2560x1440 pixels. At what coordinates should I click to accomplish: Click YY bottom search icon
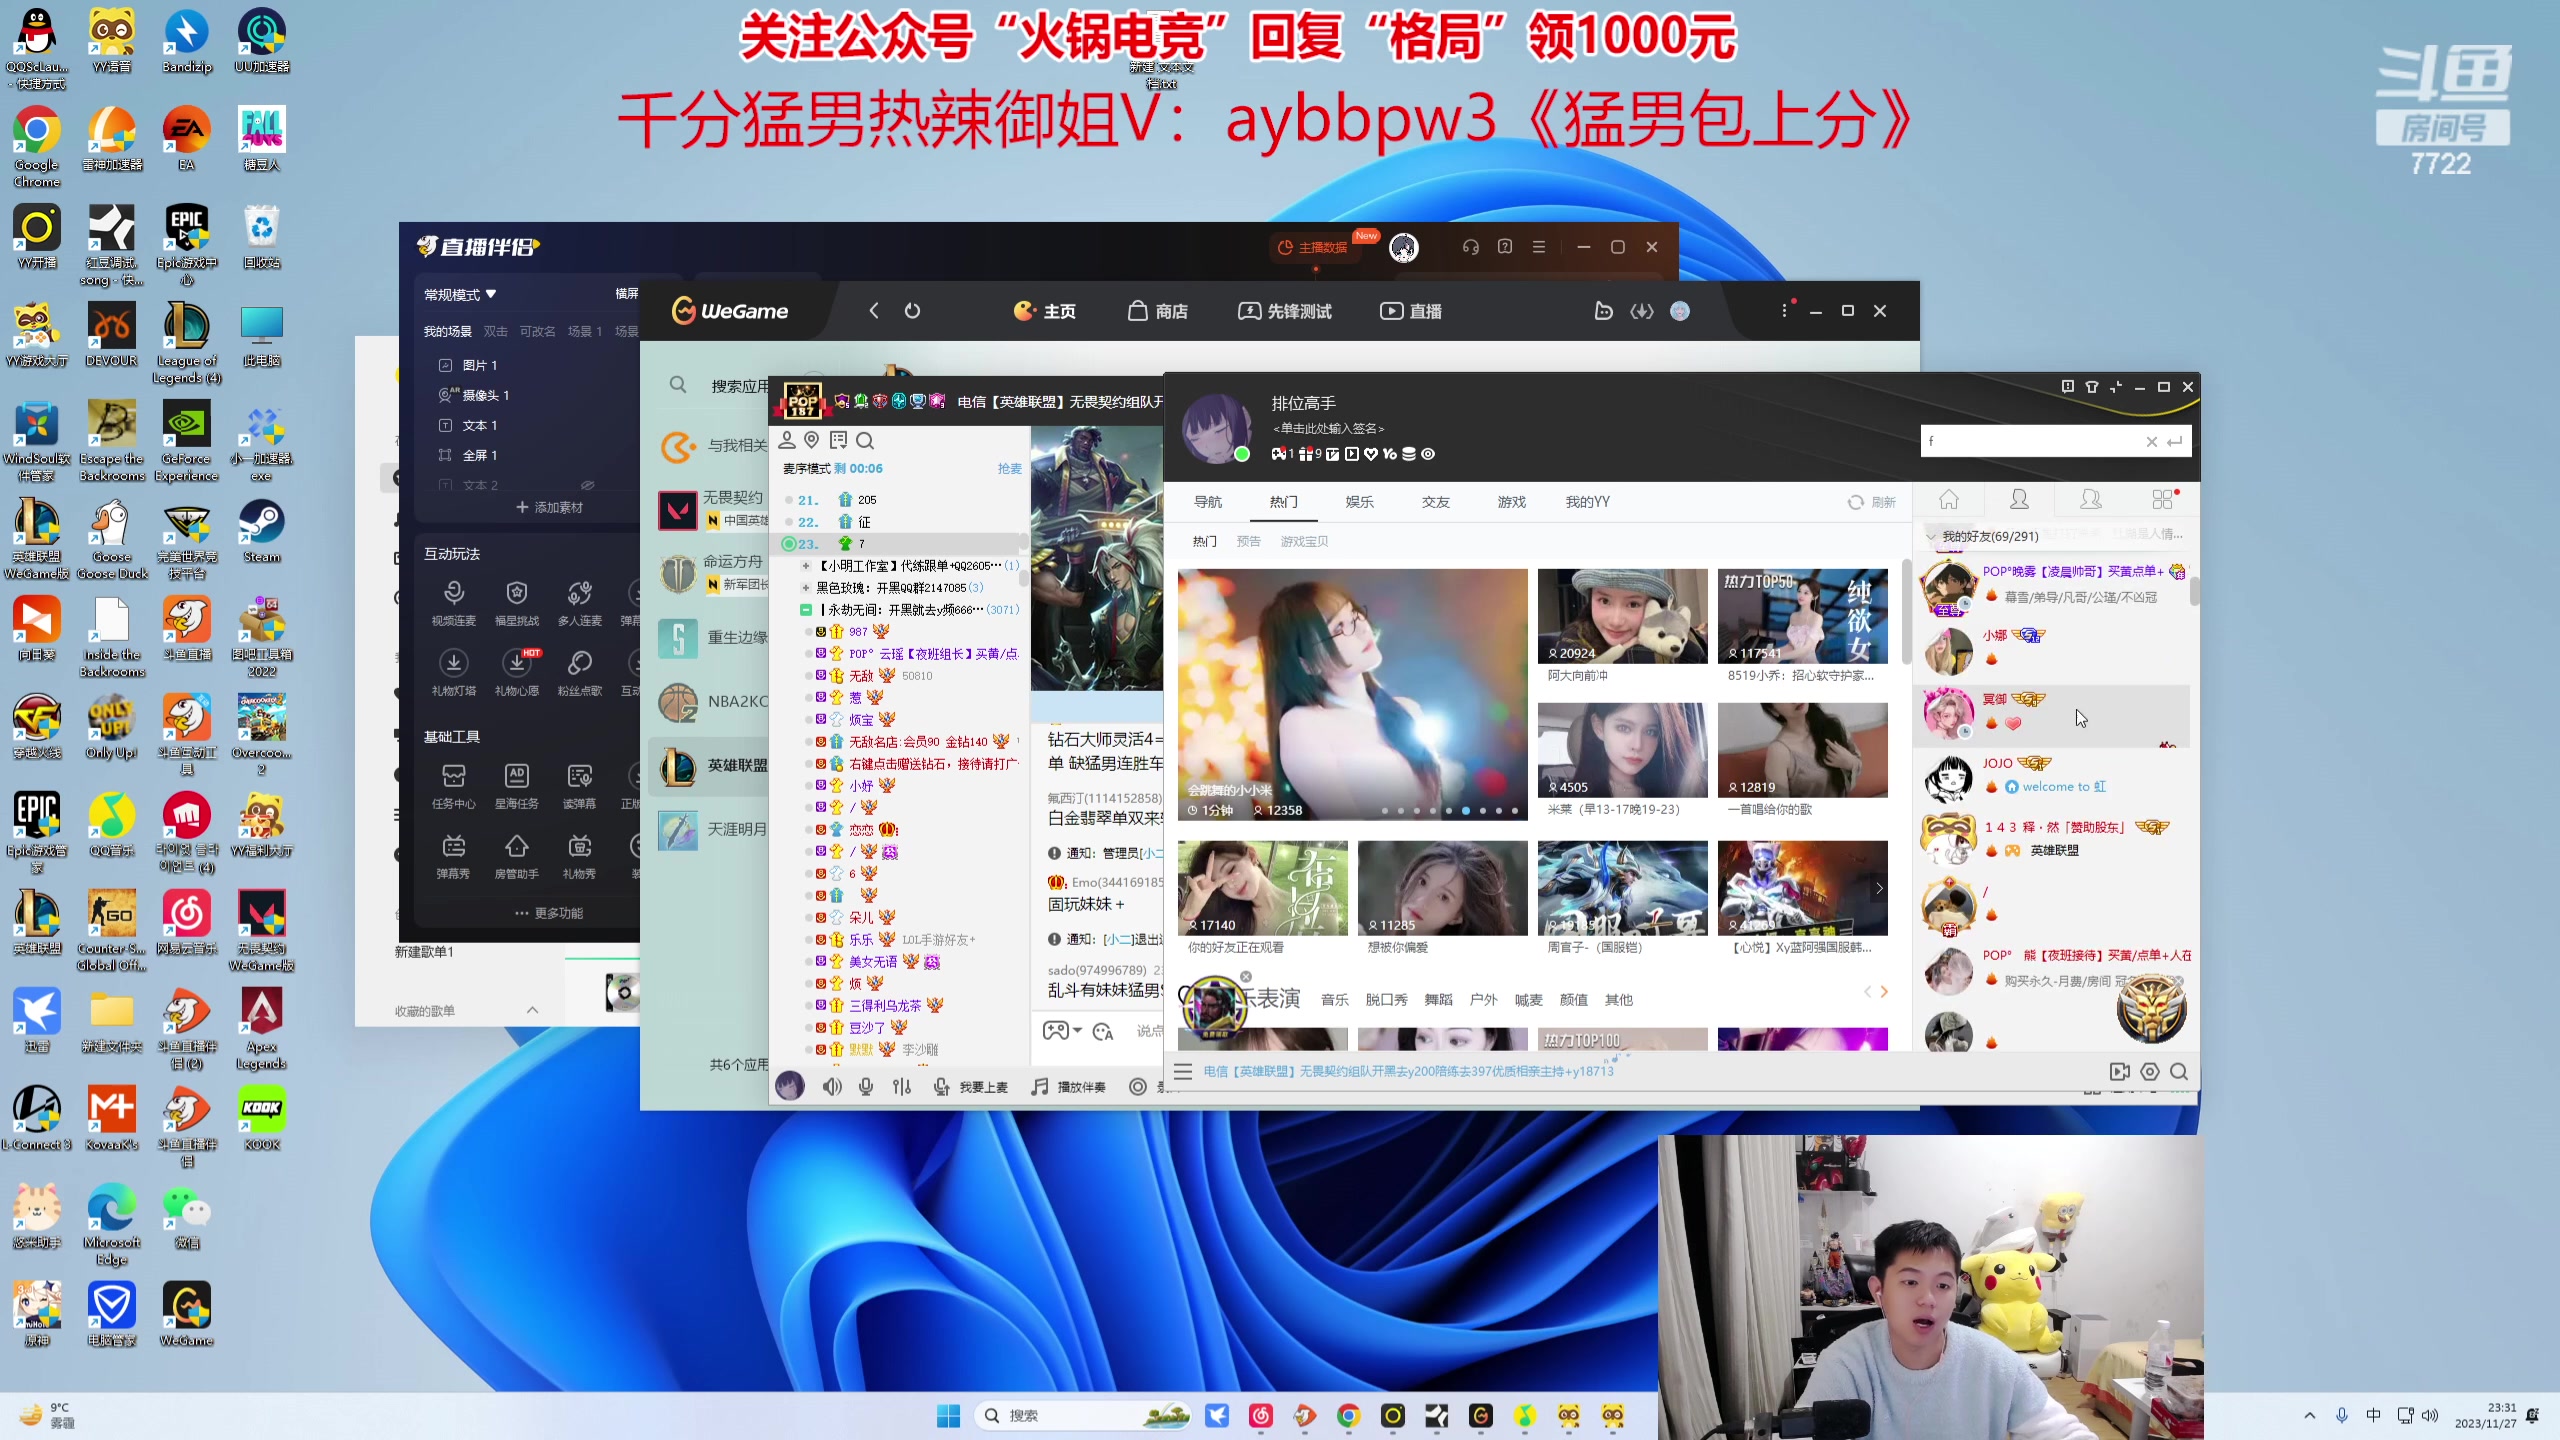click(x=2180, y=1072)
